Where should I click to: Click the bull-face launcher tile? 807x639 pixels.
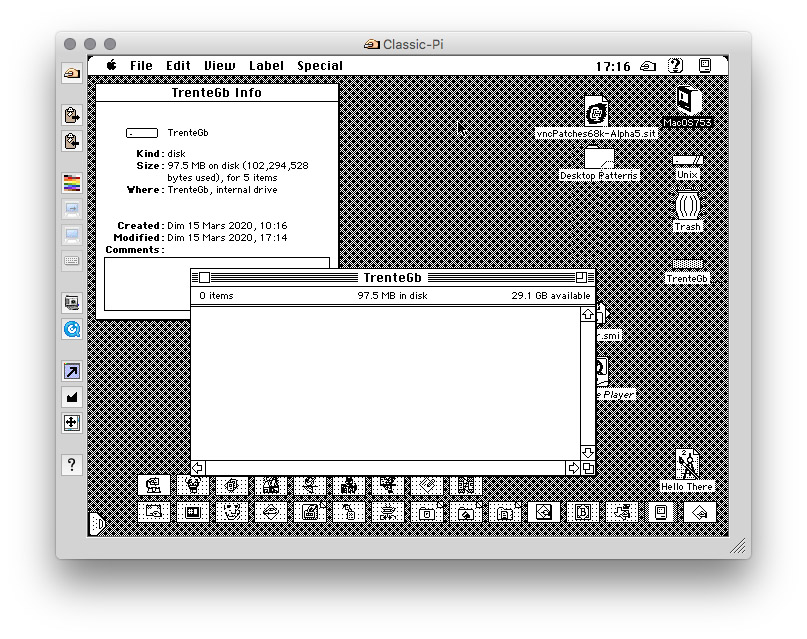click(192, 485)
